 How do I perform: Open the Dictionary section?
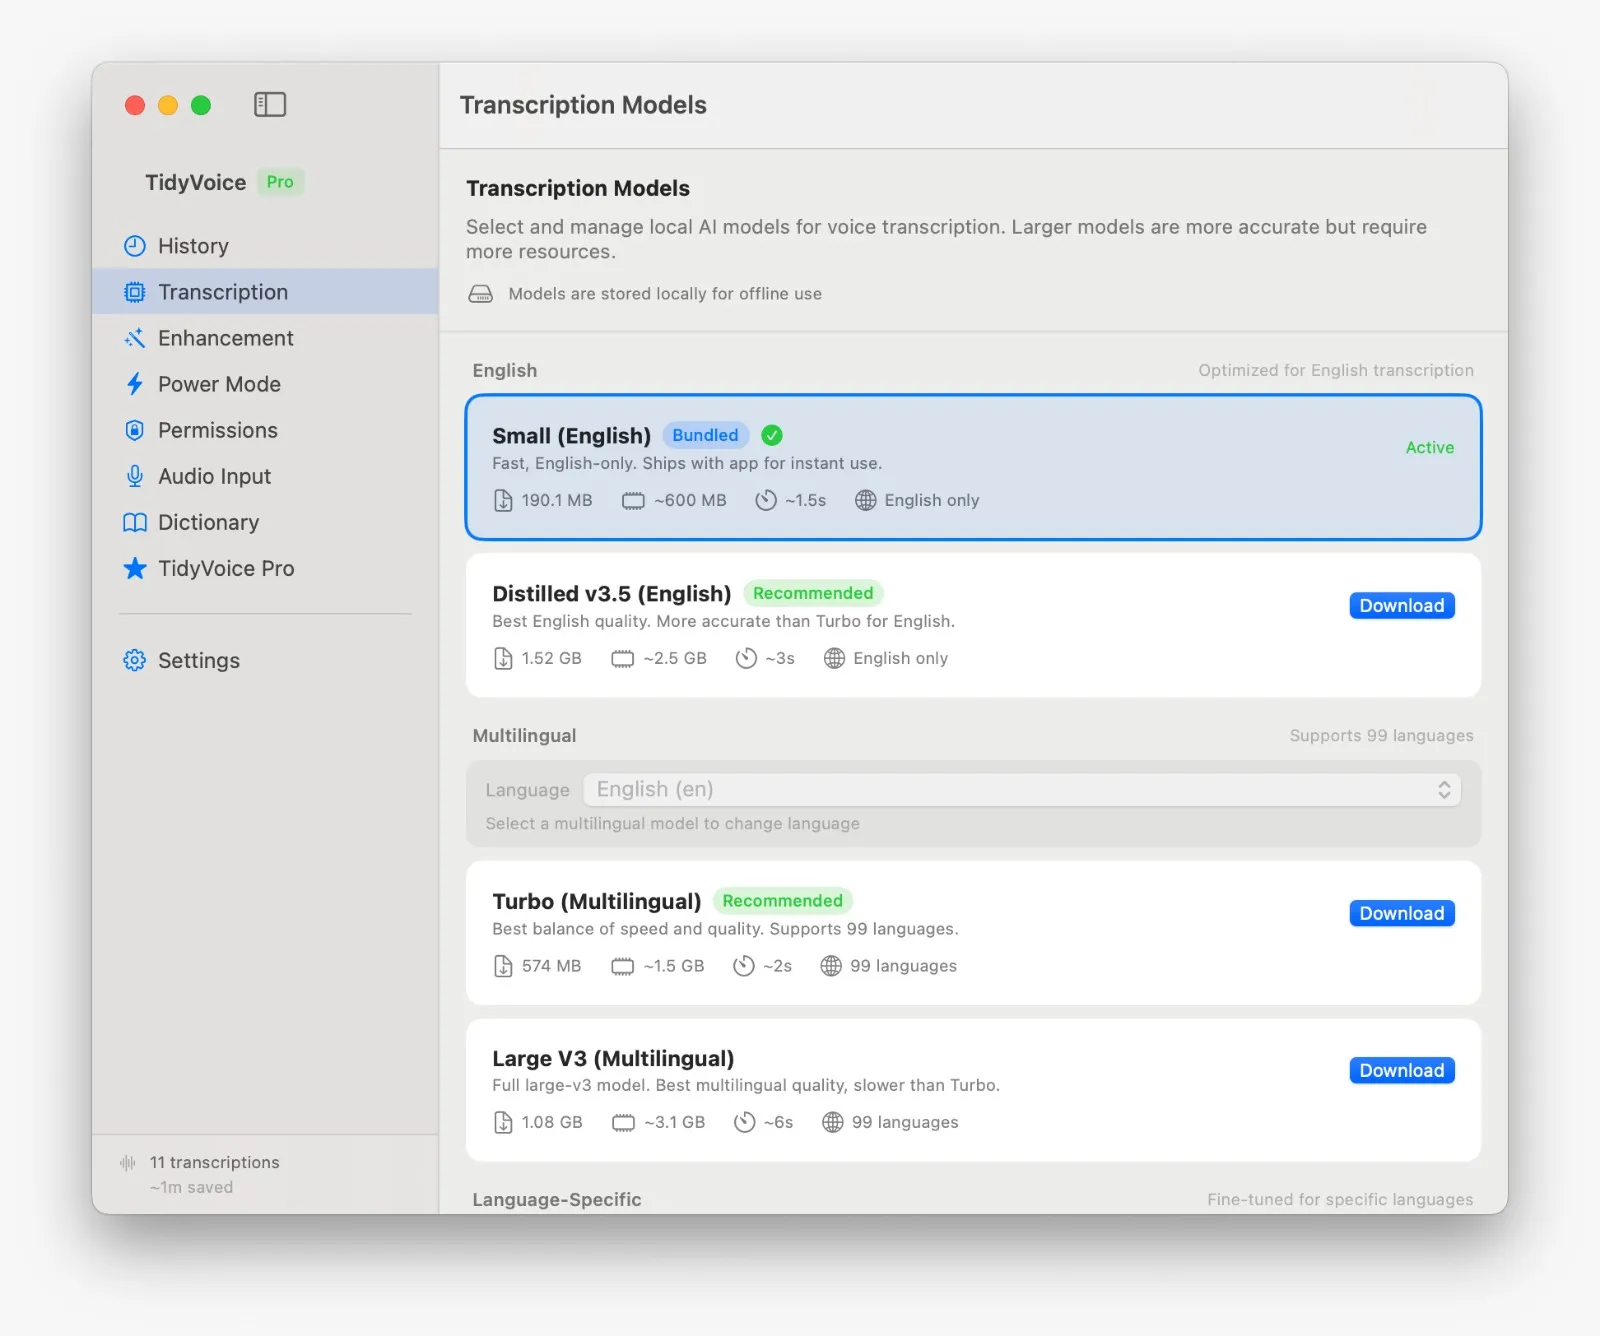[x=265, y=522]
